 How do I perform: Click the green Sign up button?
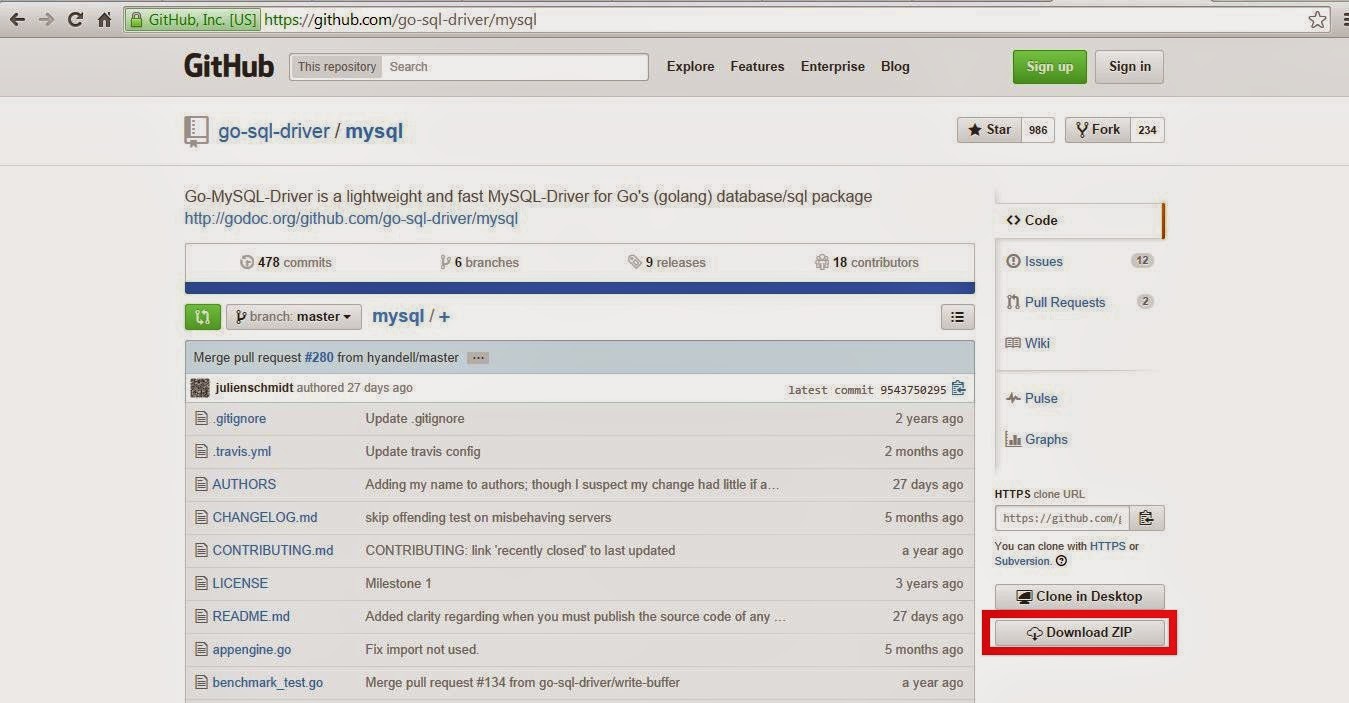click(x=1049, y=67)
